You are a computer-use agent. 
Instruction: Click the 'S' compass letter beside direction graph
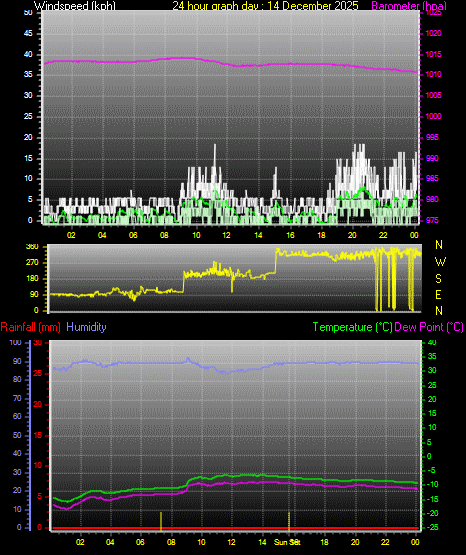coord(439,279)
